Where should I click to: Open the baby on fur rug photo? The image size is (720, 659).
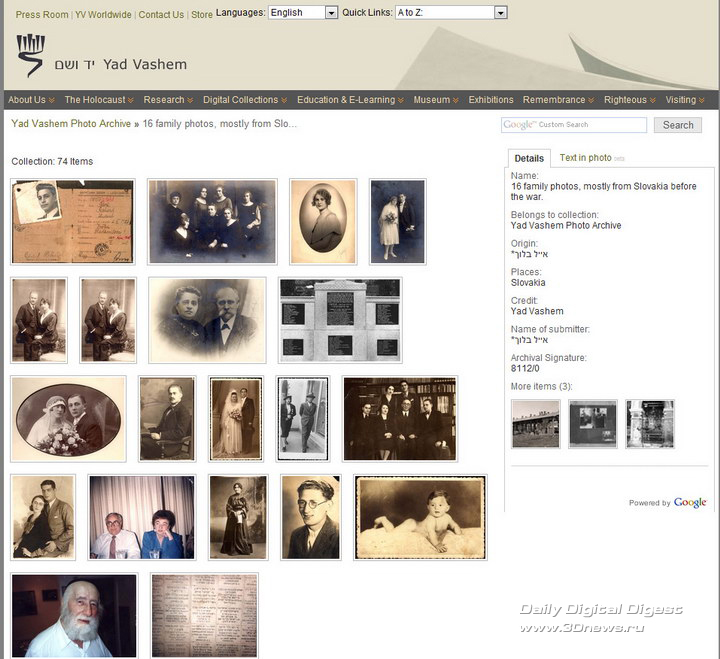(420, 517)
